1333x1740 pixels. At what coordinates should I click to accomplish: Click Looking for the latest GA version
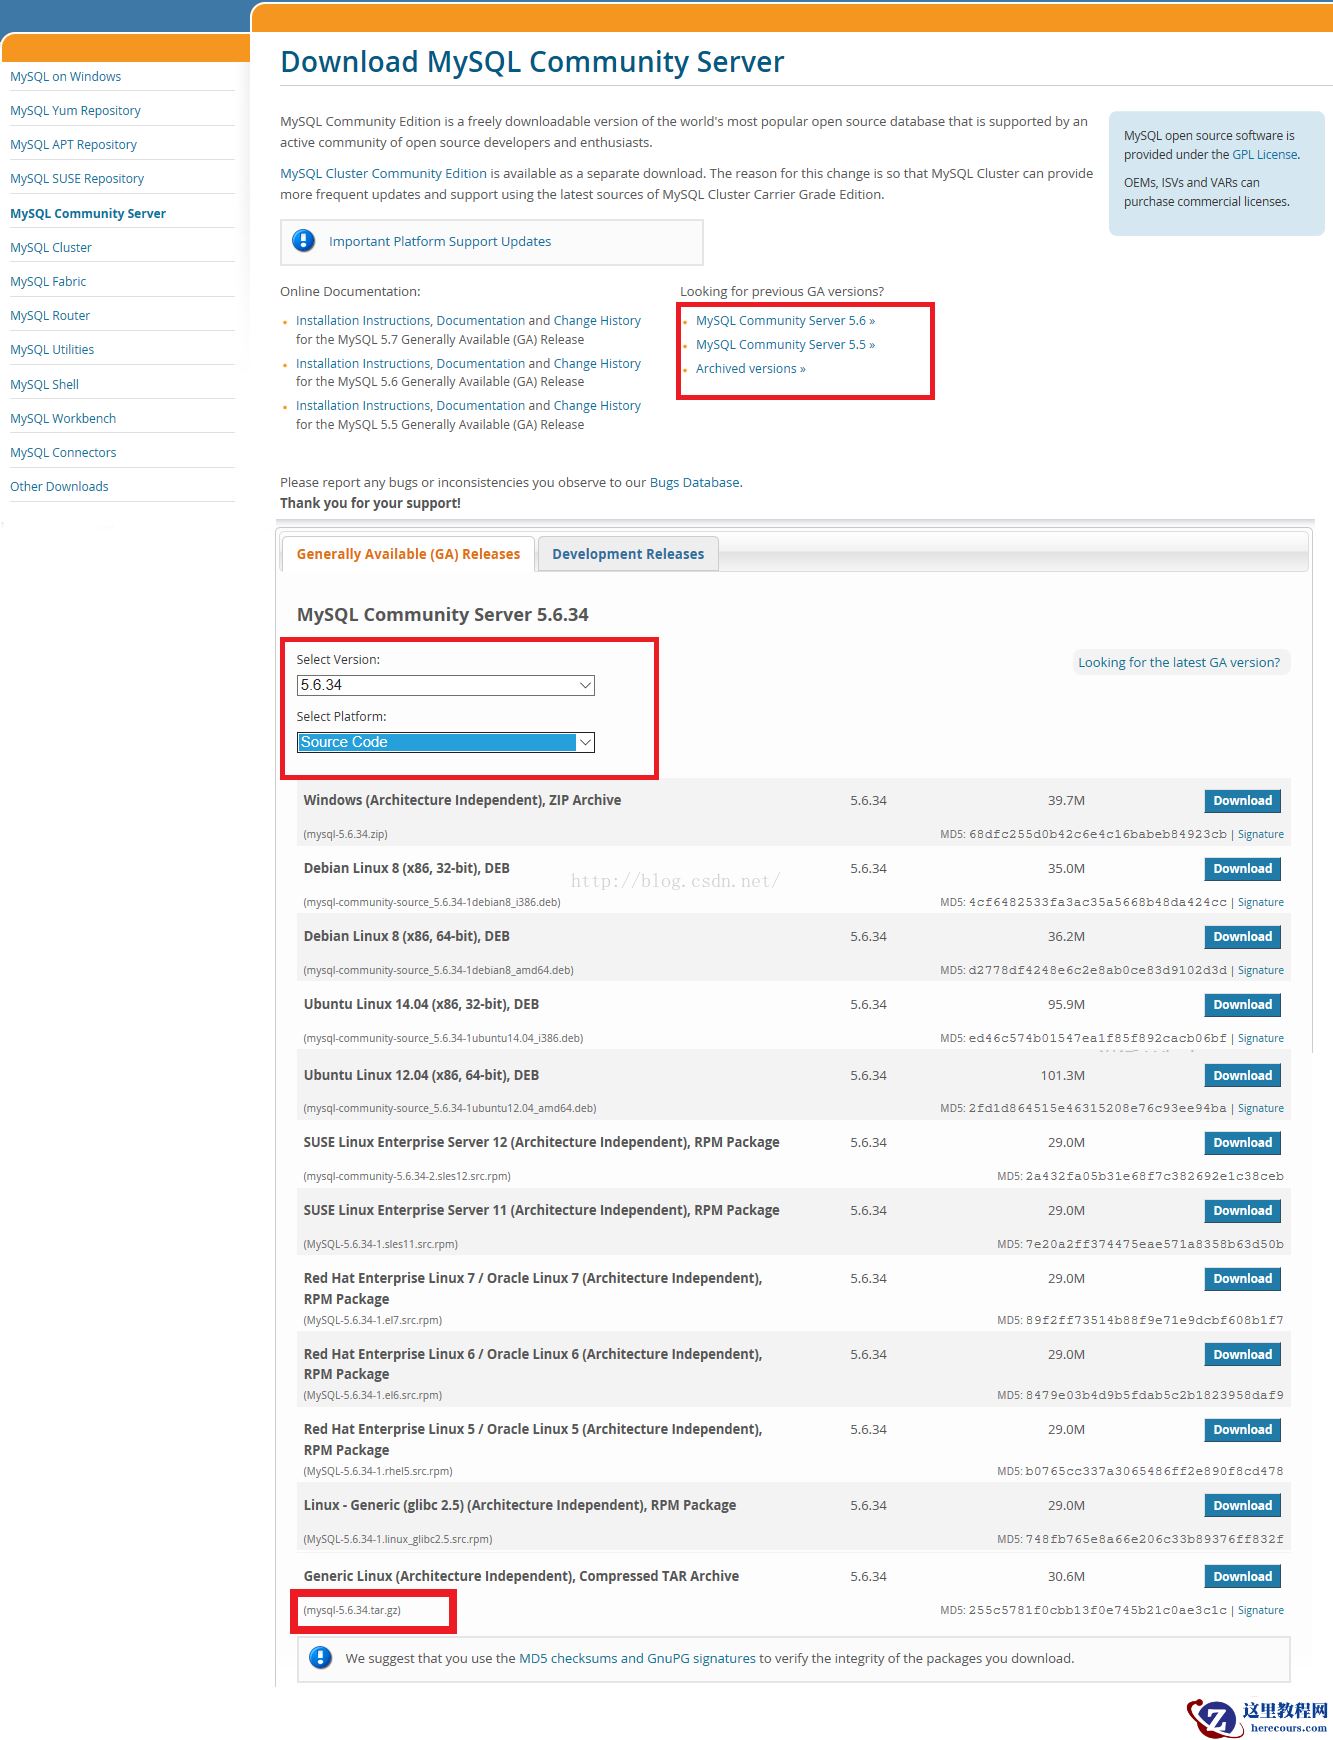[1179, 663]
